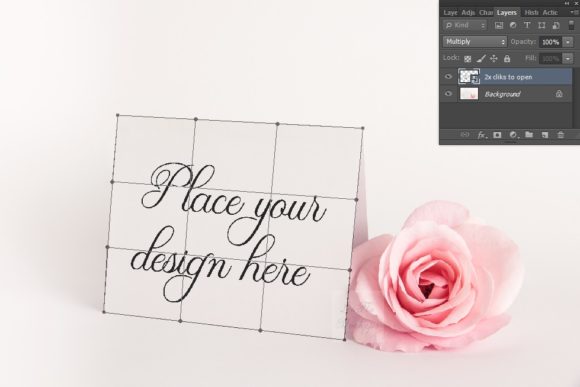The width and height of the screenshot is (580, 387).
Task: Filter layers by type (T) icon
Action: [x=527, y=26]
